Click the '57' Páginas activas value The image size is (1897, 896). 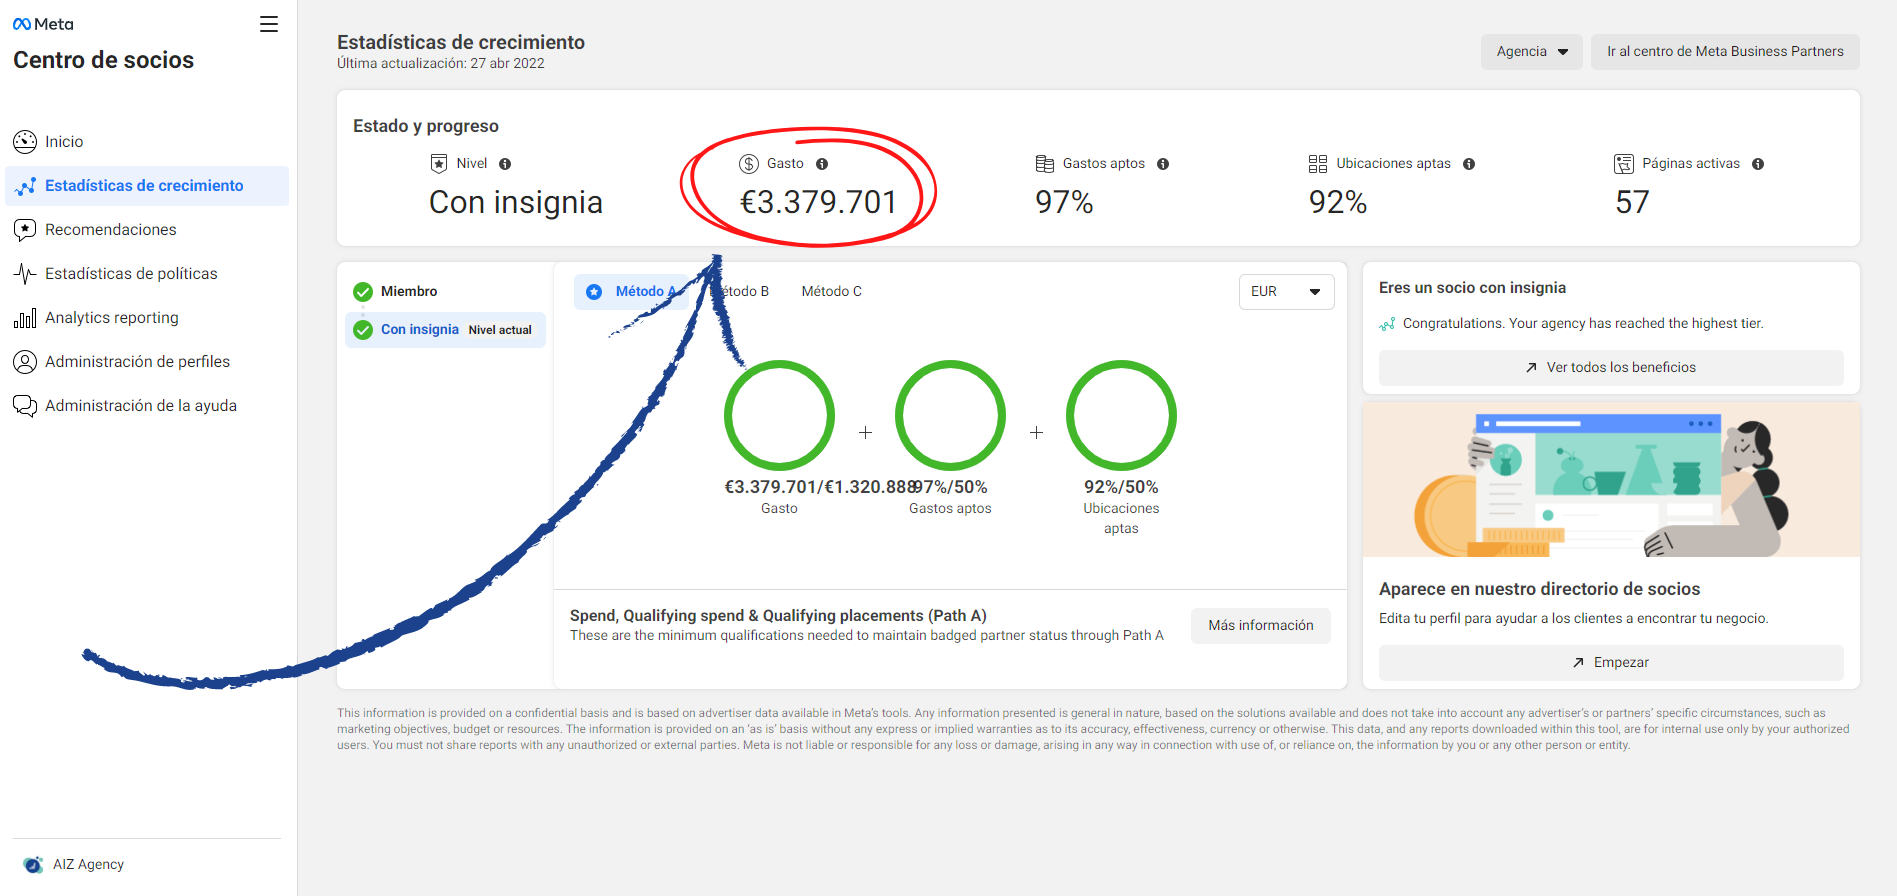pos(1632,203)
